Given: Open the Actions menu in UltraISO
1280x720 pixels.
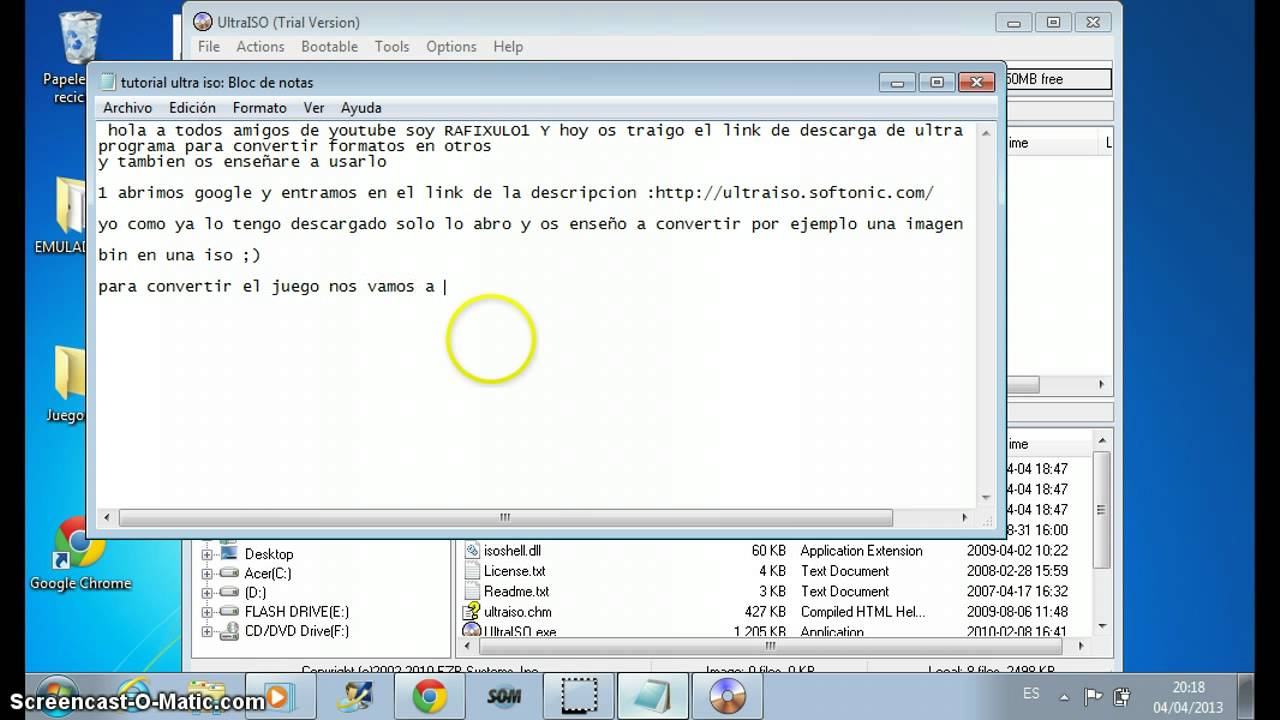Looking at the screenshot, I should [260, 46].
